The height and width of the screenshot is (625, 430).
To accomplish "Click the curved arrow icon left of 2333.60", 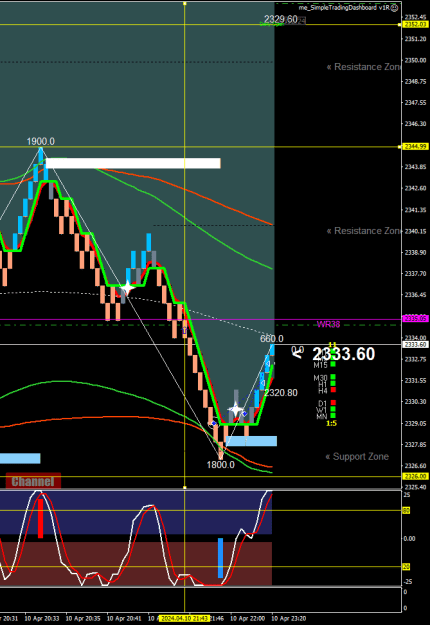I will [298, 353].
